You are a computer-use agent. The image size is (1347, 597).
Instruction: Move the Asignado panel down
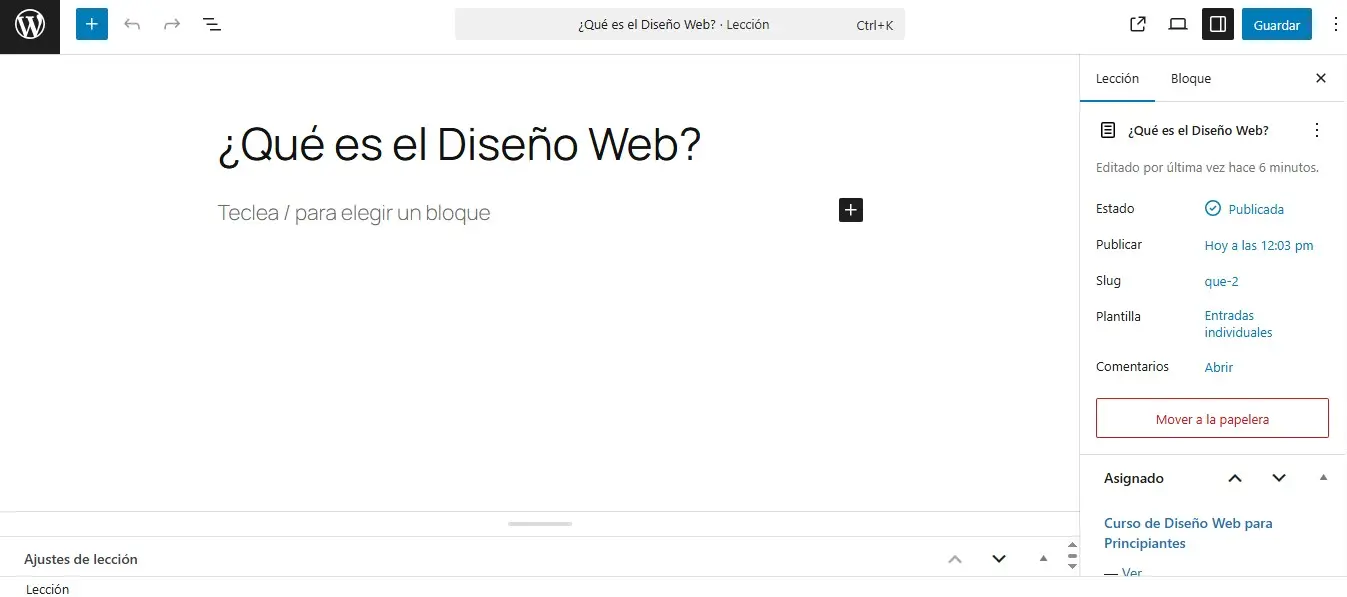coord(1279,478)
